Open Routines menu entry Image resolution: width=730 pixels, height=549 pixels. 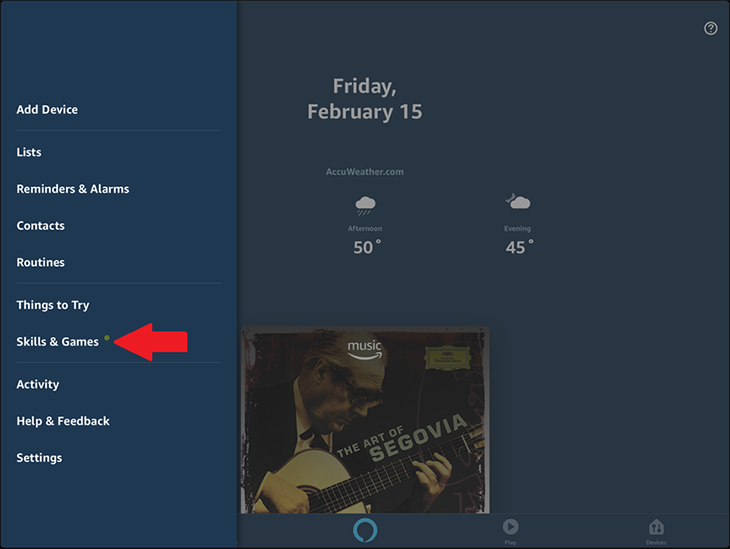pos(41,263)
